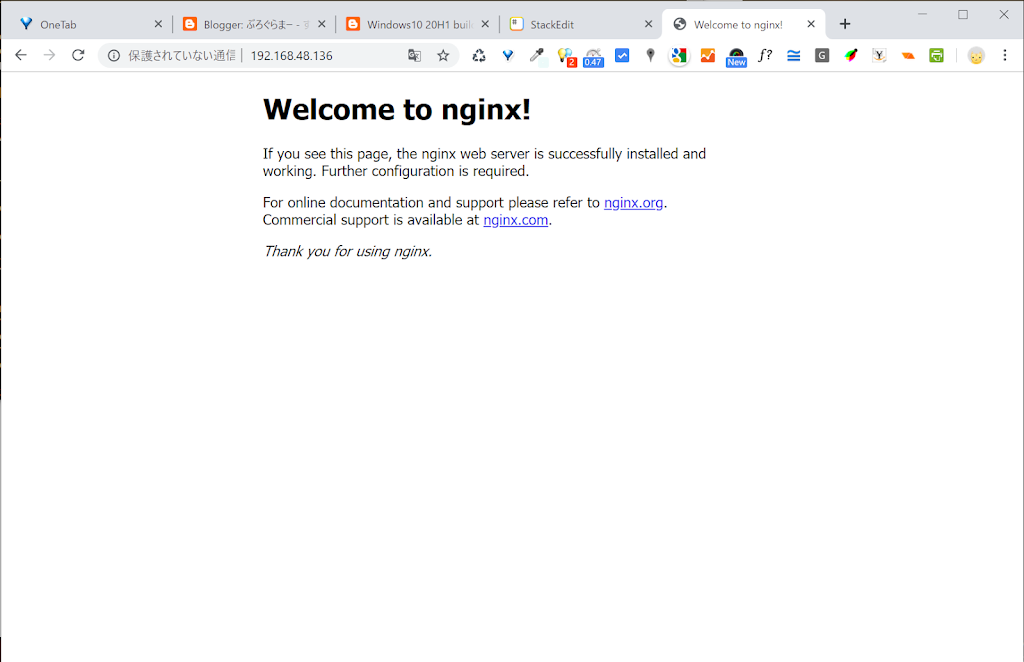Maximize the Chrome window
Viewport: 1024px width, 662px height.
963,14
